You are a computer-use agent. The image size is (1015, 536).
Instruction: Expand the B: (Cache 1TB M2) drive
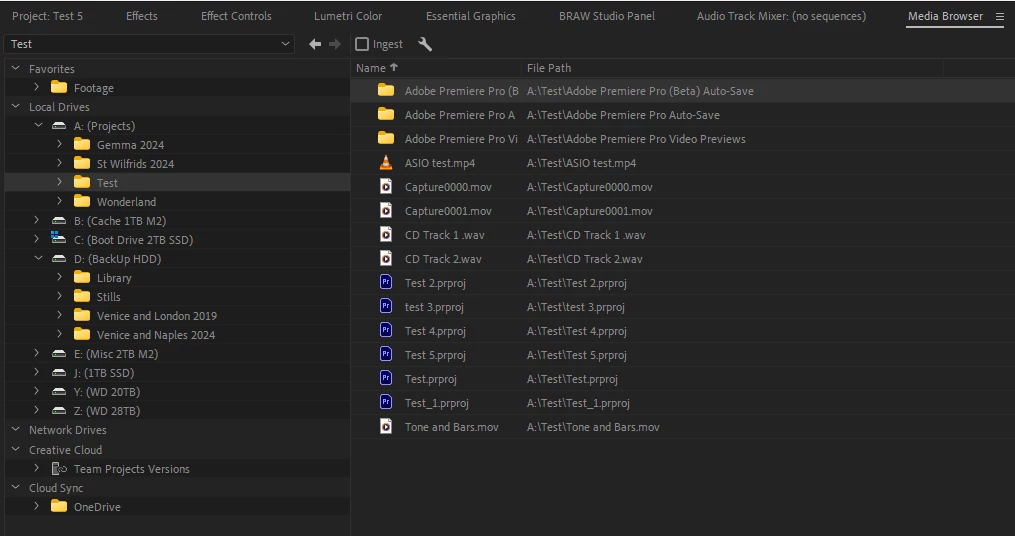pyautogui.click(x=37, y=221)
